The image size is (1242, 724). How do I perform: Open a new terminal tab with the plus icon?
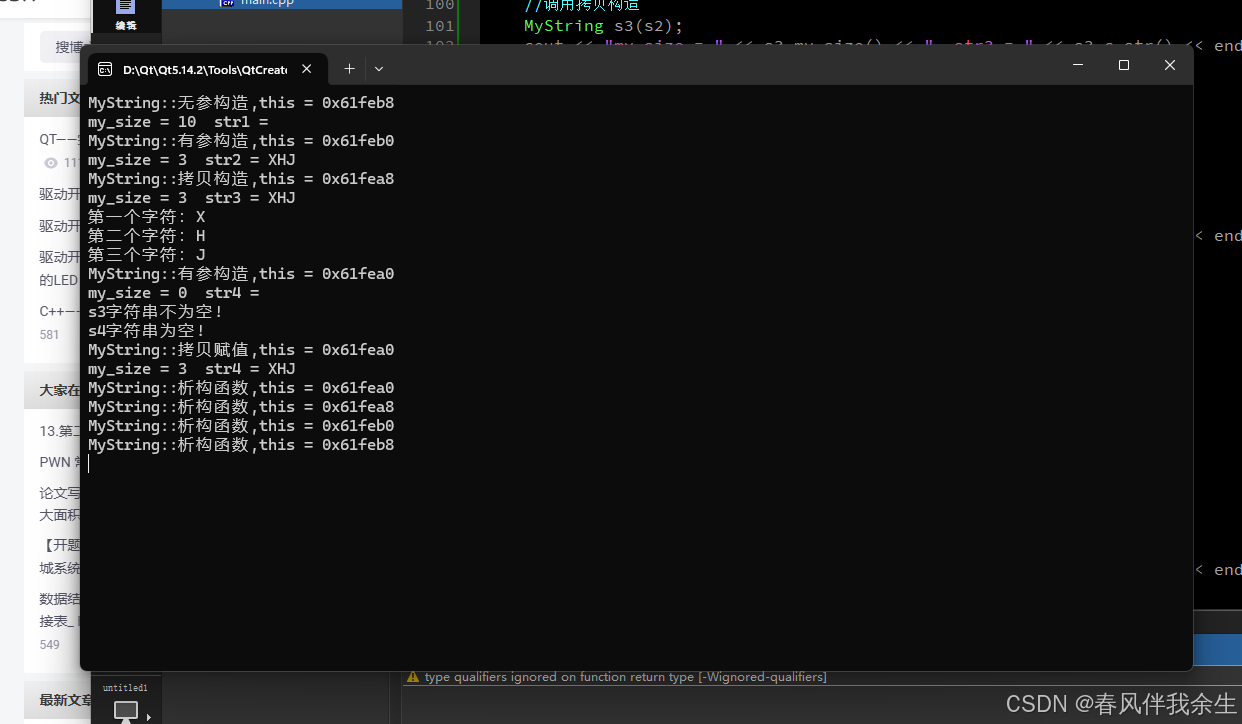coord(349,68)
